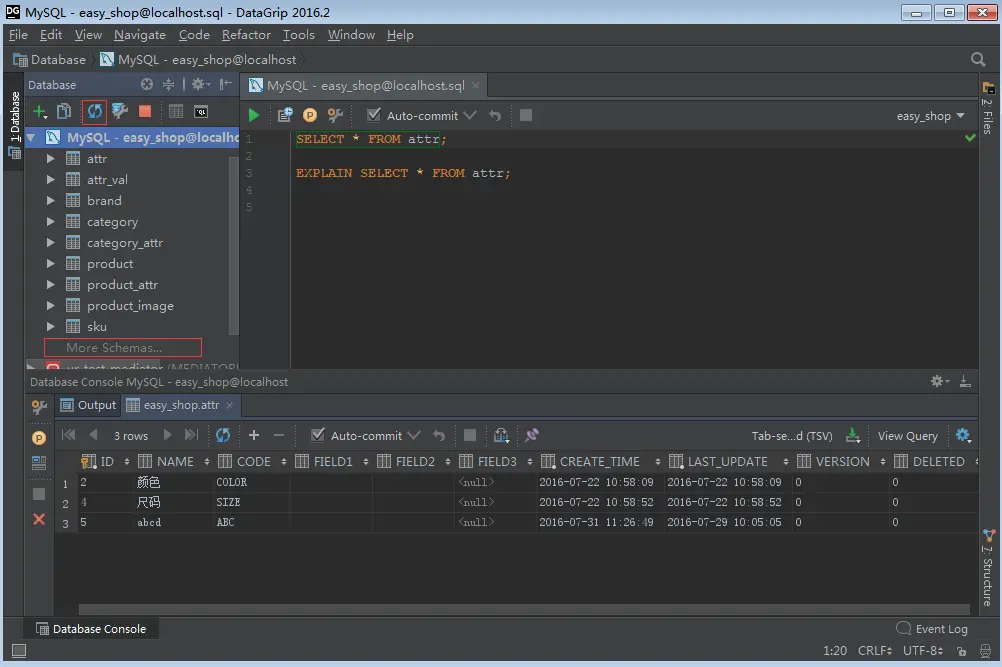The height and width of the screenshot is (667, 1002).
Task: Open the Structure side tool window
Action: pyautogui.click(x=988, y=568)
